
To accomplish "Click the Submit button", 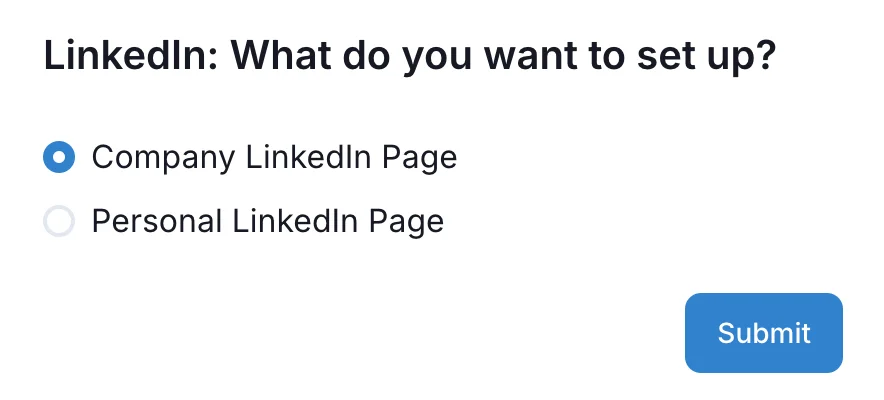I will pyautogui.click(x=763, y=333).
